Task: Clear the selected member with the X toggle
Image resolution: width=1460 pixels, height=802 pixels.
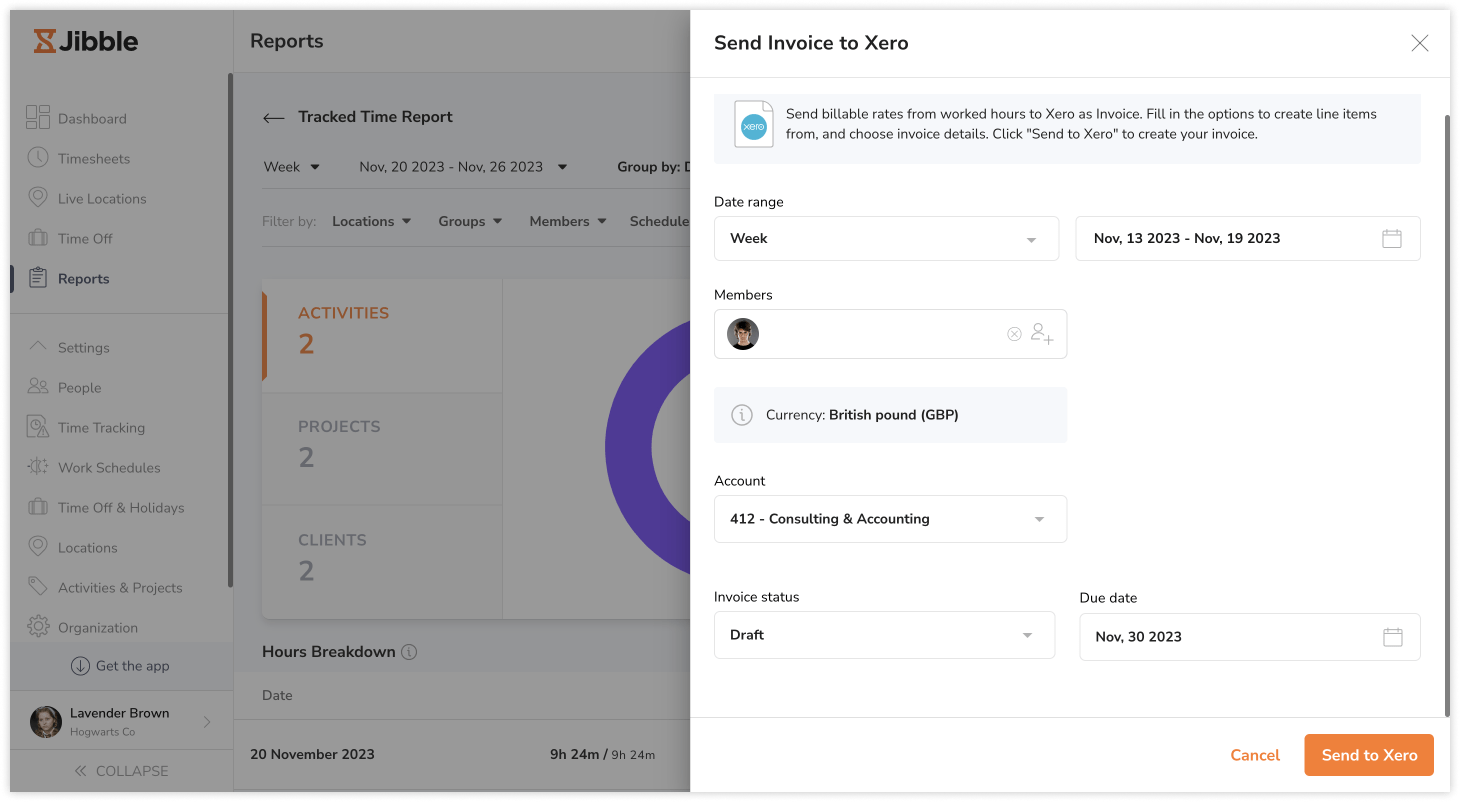Action: [x=1014, y=333]
